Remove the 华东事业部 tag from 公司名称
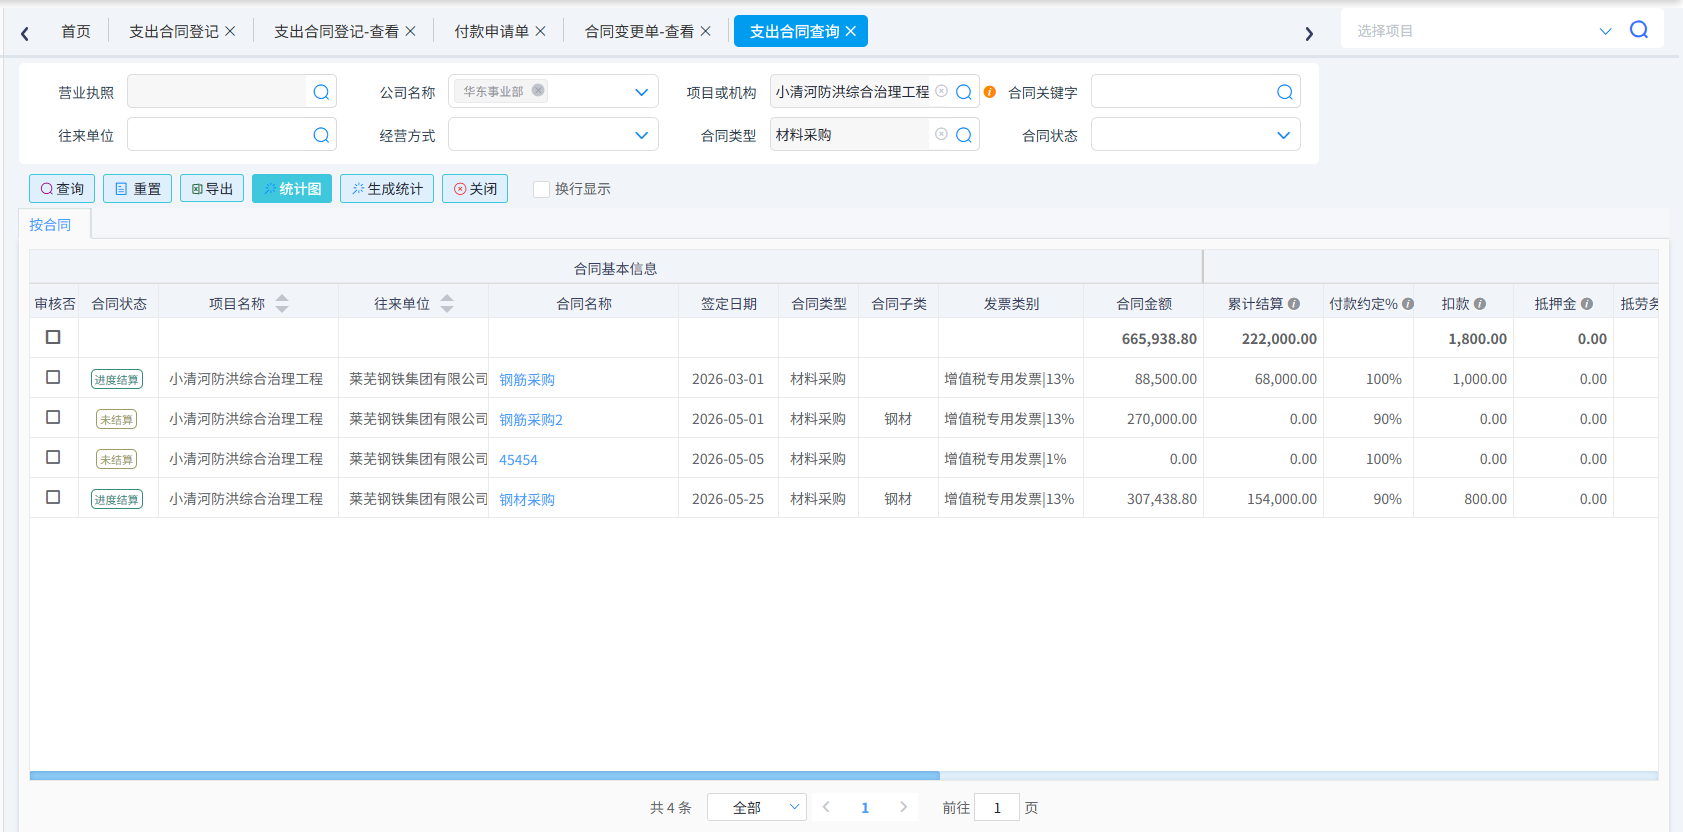The width and height of the screenshot is (1683, 832). tap(538, 90)
